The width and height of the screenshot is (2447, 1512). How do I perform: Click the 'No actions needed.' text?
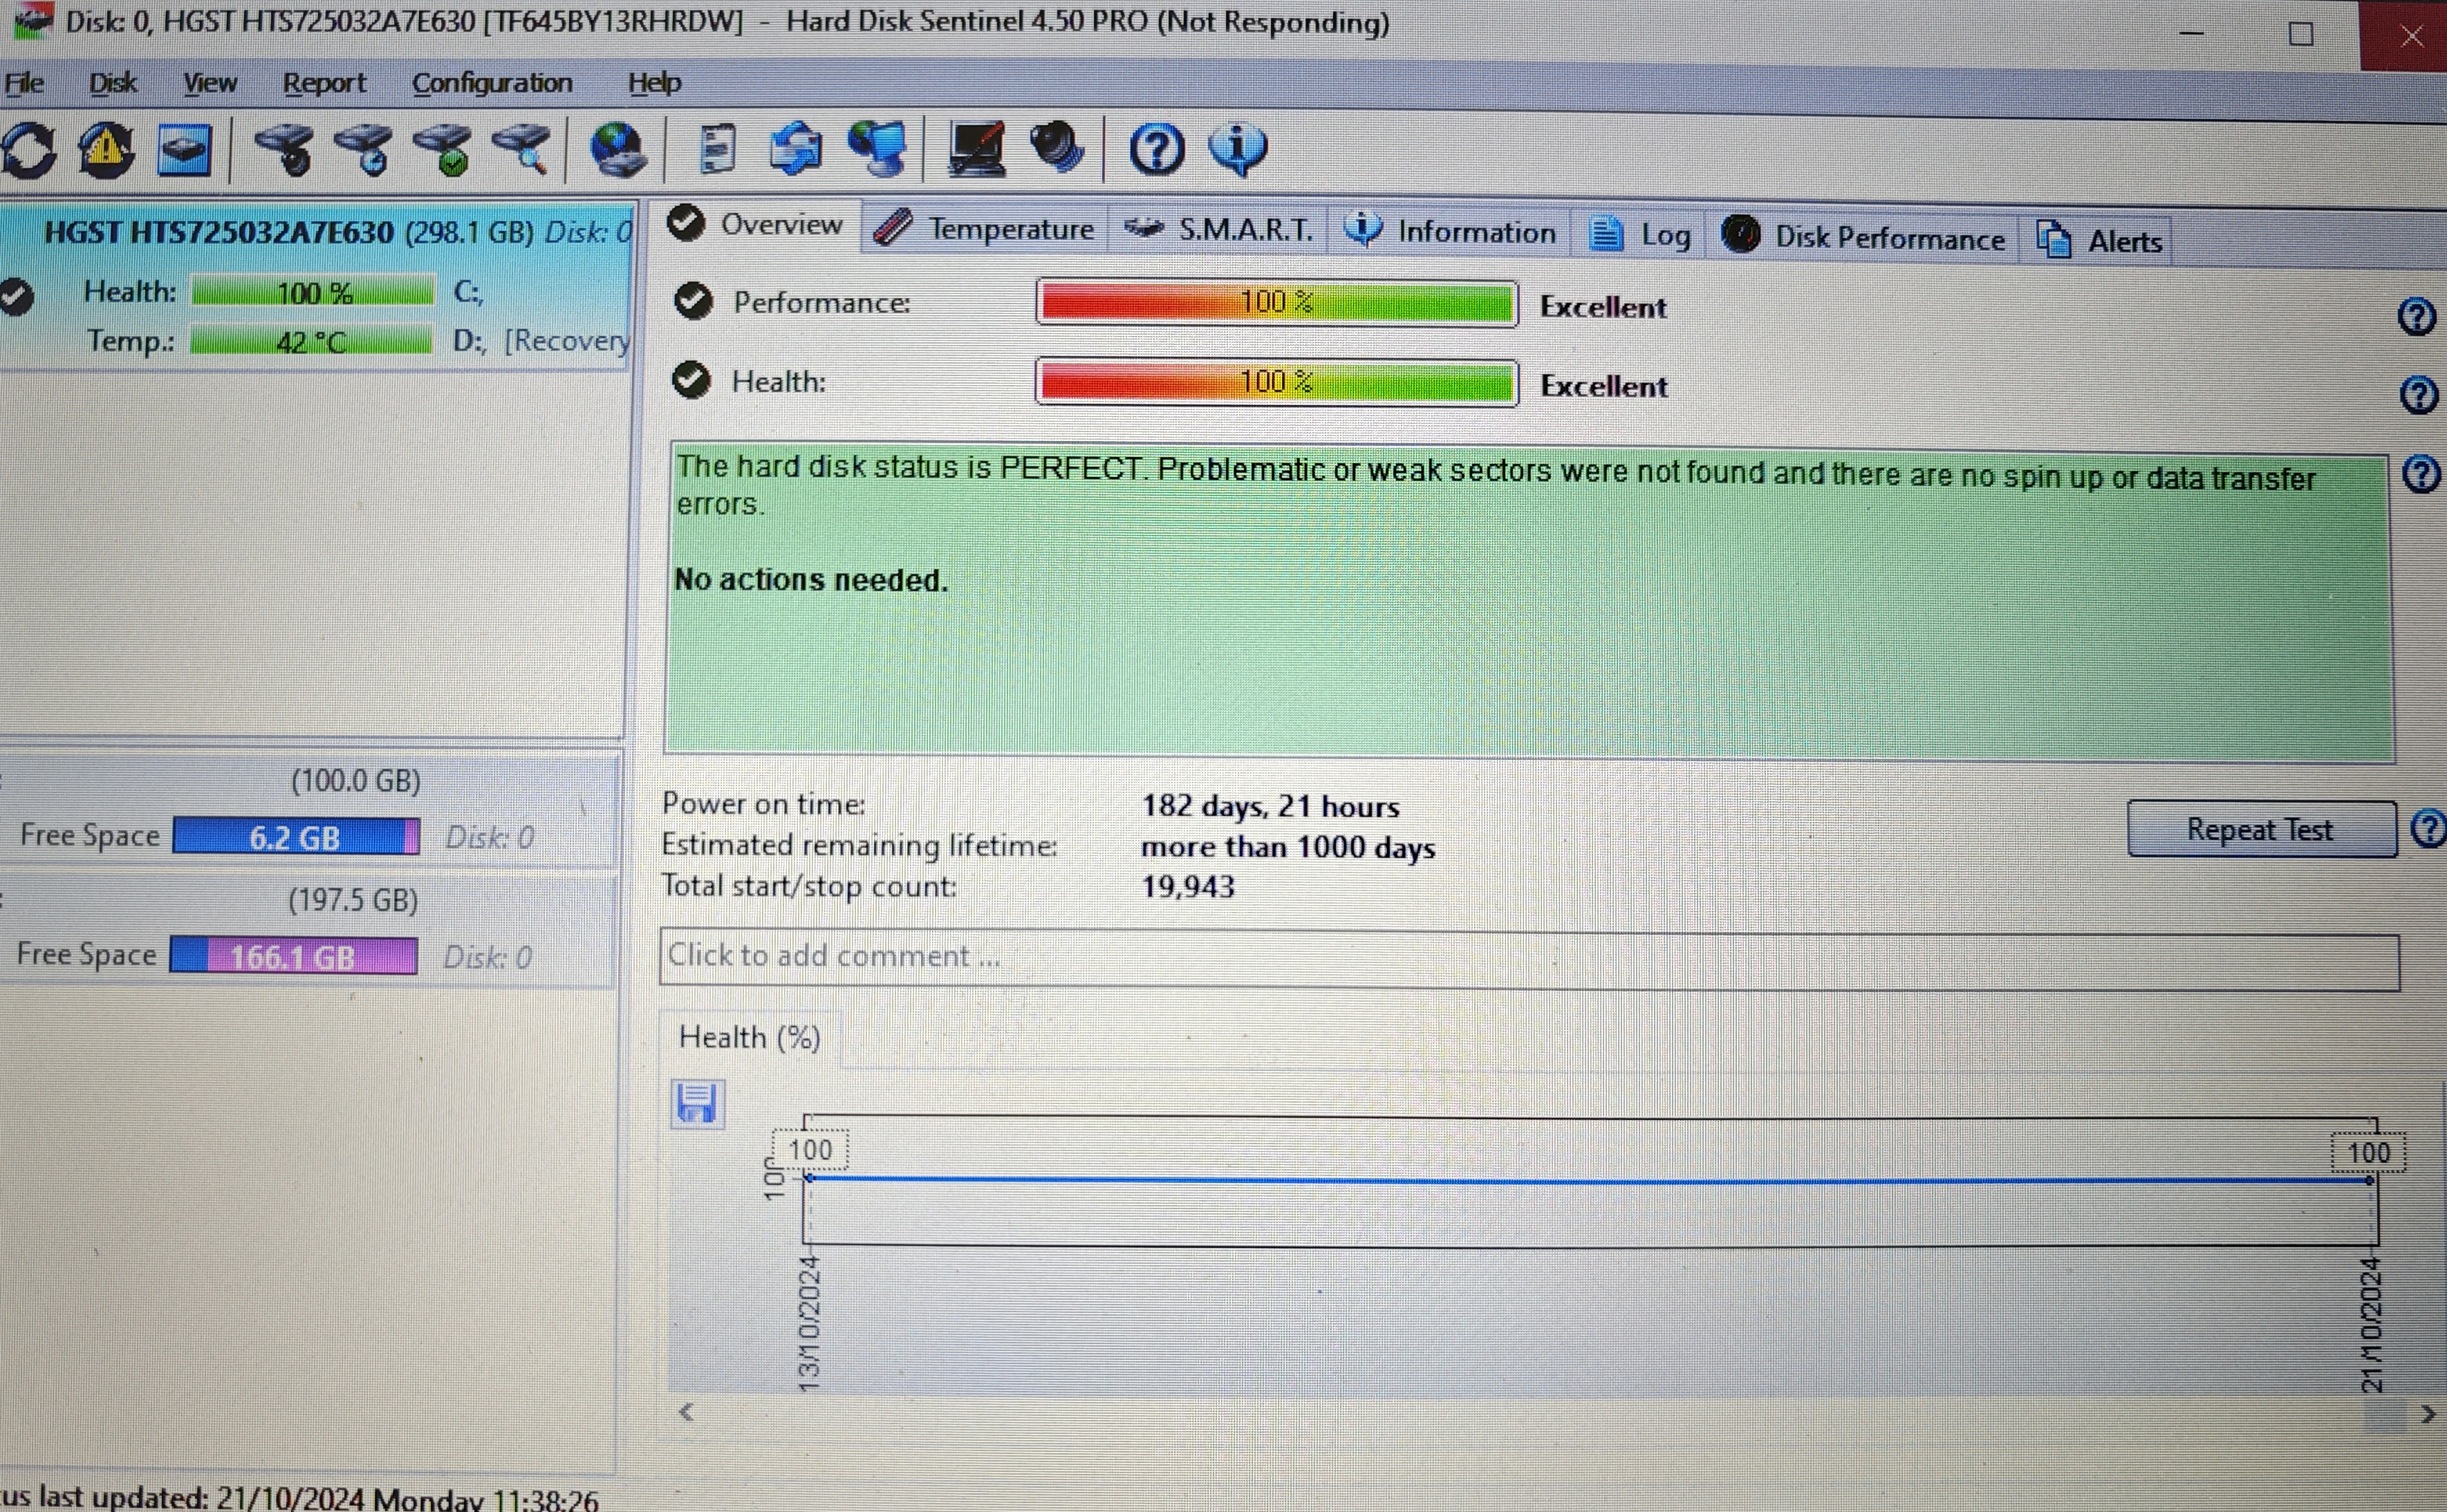pyautogui.click(x=811, y=579)
